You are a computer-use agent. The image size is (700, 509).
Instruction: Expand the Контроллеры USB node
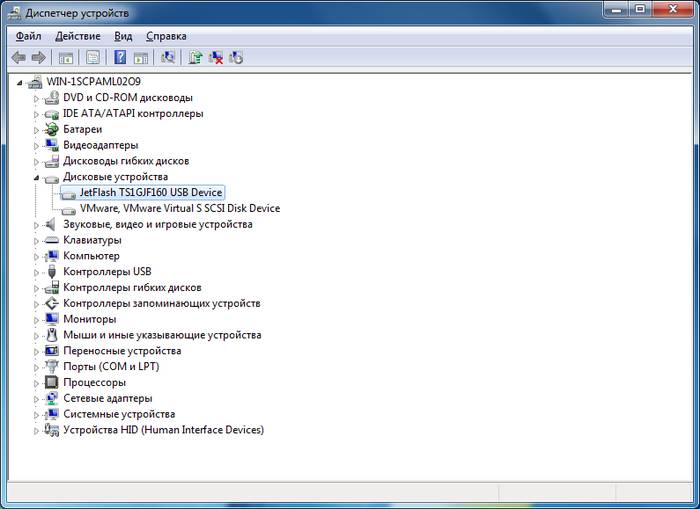tap(37, 272)
